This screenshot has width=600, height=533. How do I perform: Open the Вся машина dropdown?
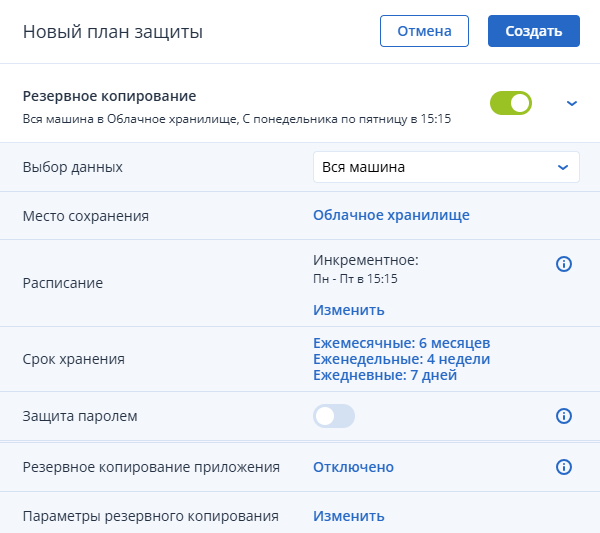(446, 167)
